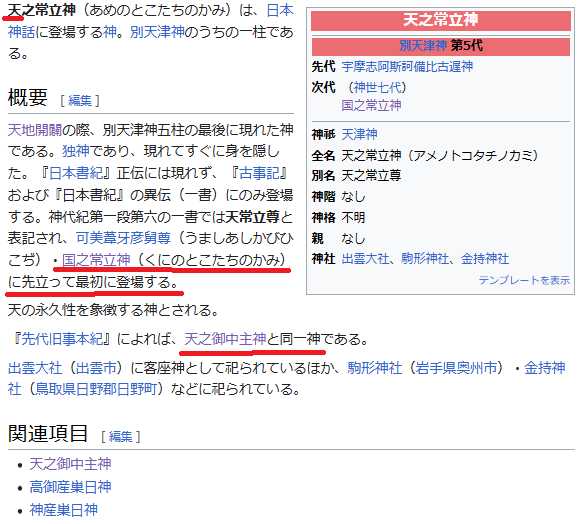Image resolution: width=579 pixels, height=524 pixels.
Task: Open the 日本書紀 link in 正伝 sentence
Action: (x=76, y=173)
